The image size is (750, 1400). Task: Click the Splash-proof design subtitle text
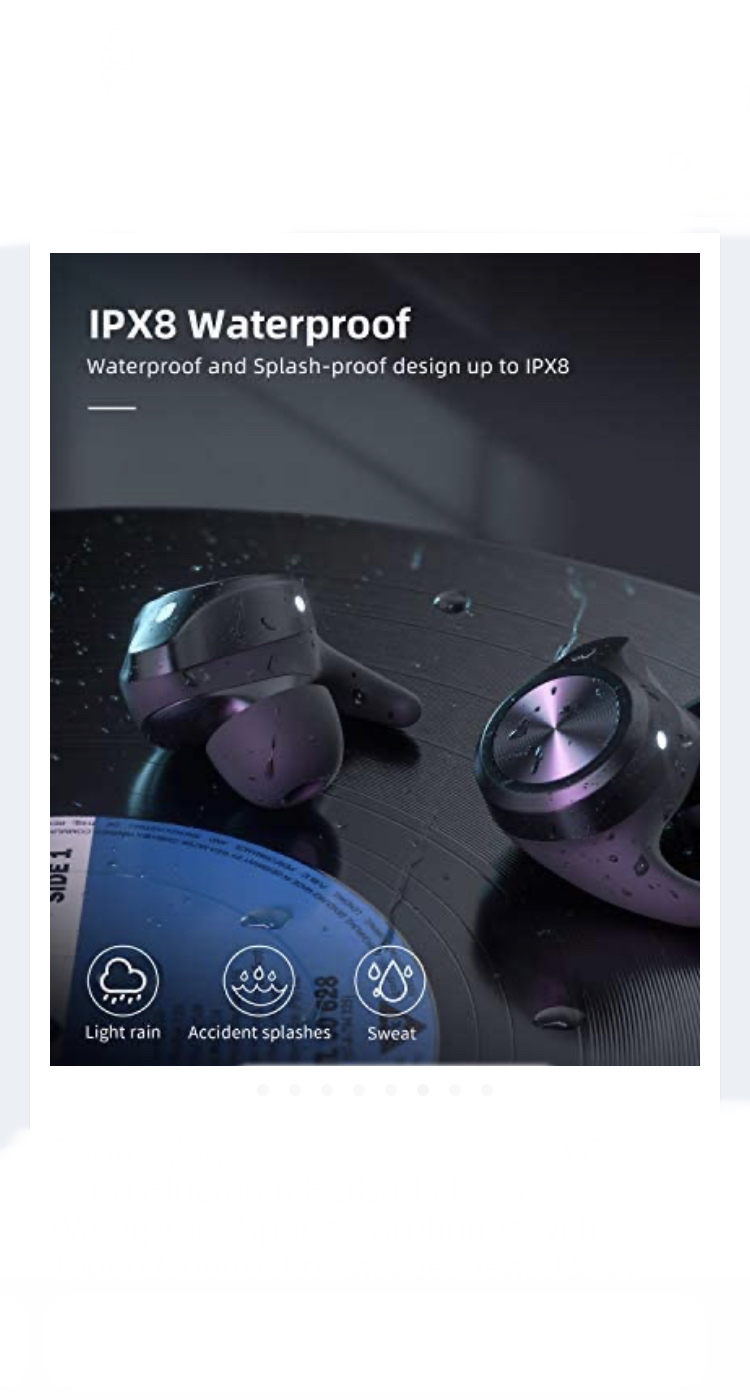(328, 366)
